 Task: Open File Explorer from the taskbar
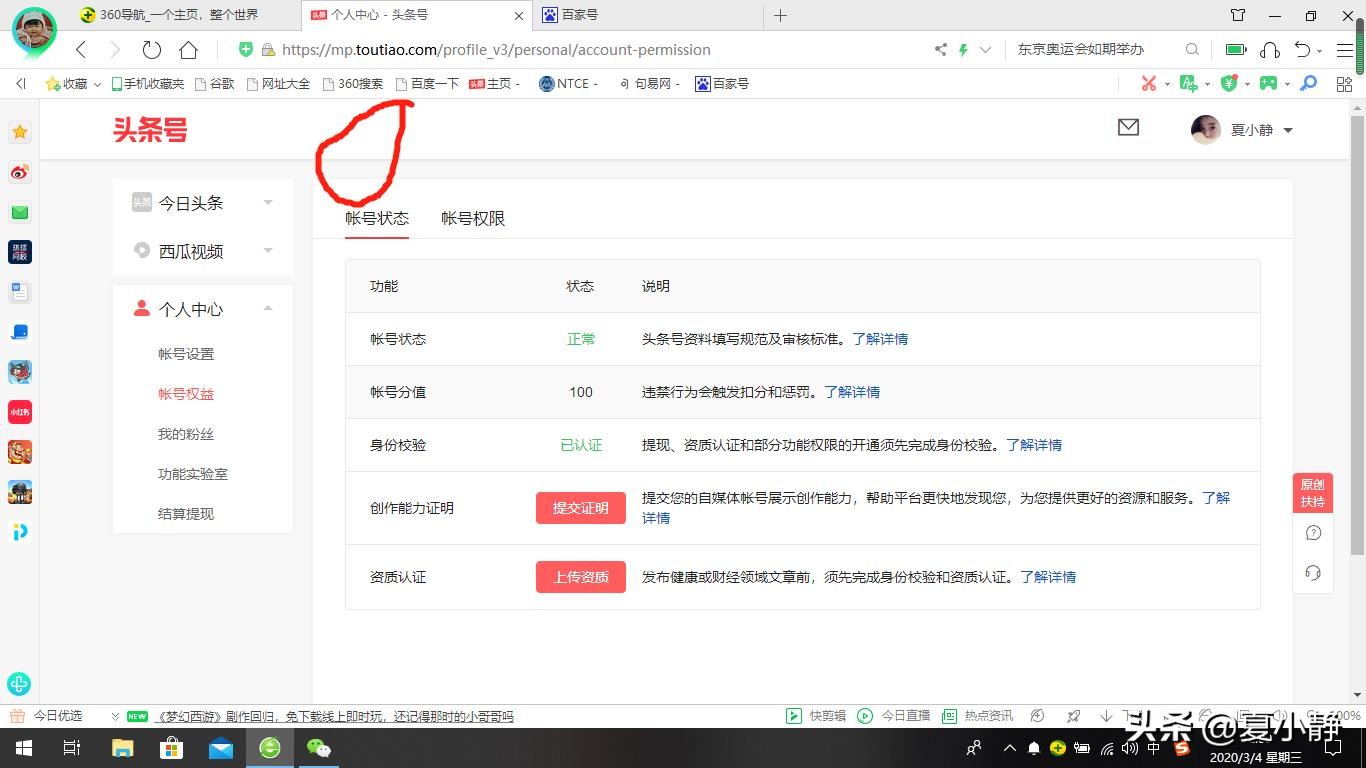(x=122, y=748)
